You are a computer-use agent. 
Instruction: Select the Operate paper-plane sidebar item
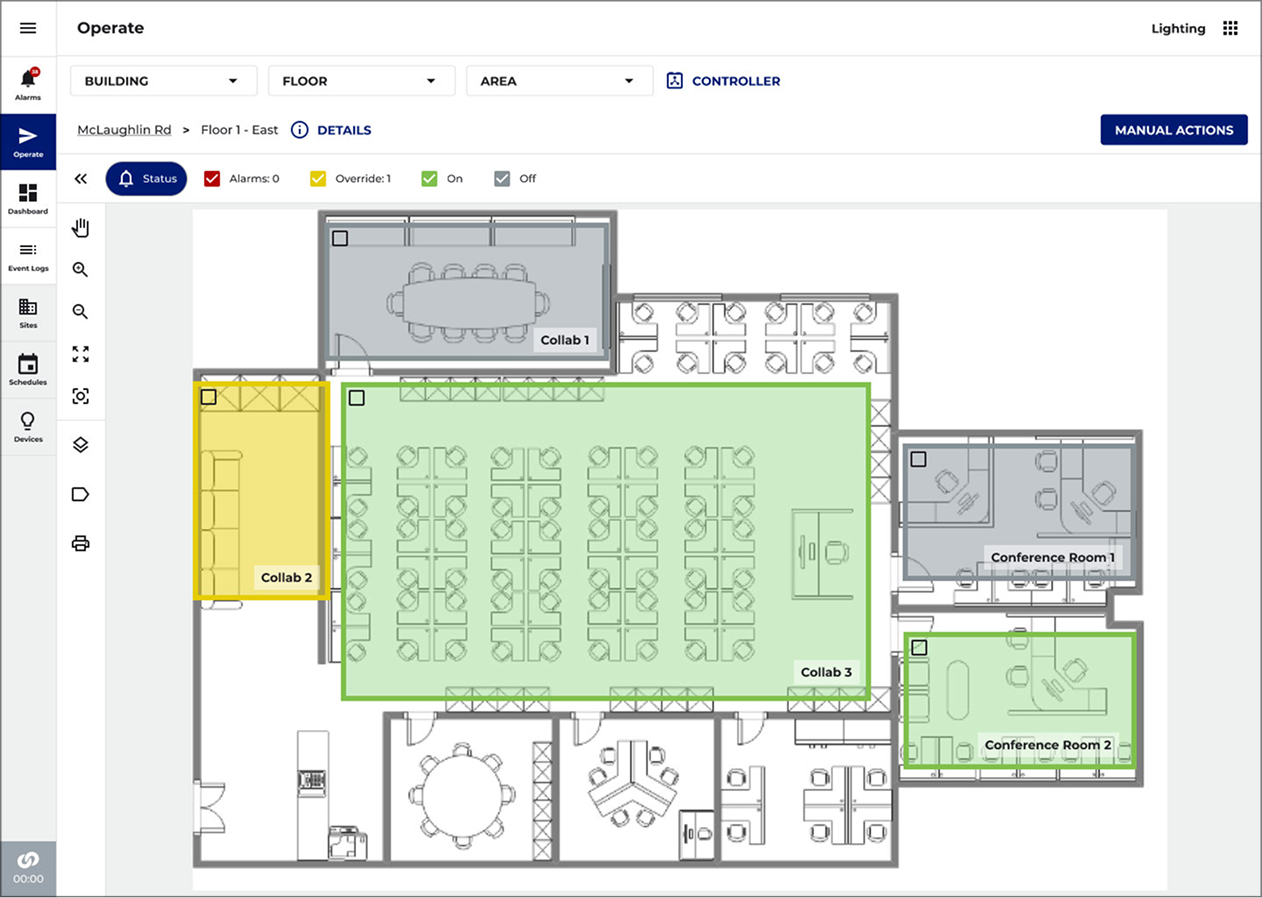pos(28,141)
